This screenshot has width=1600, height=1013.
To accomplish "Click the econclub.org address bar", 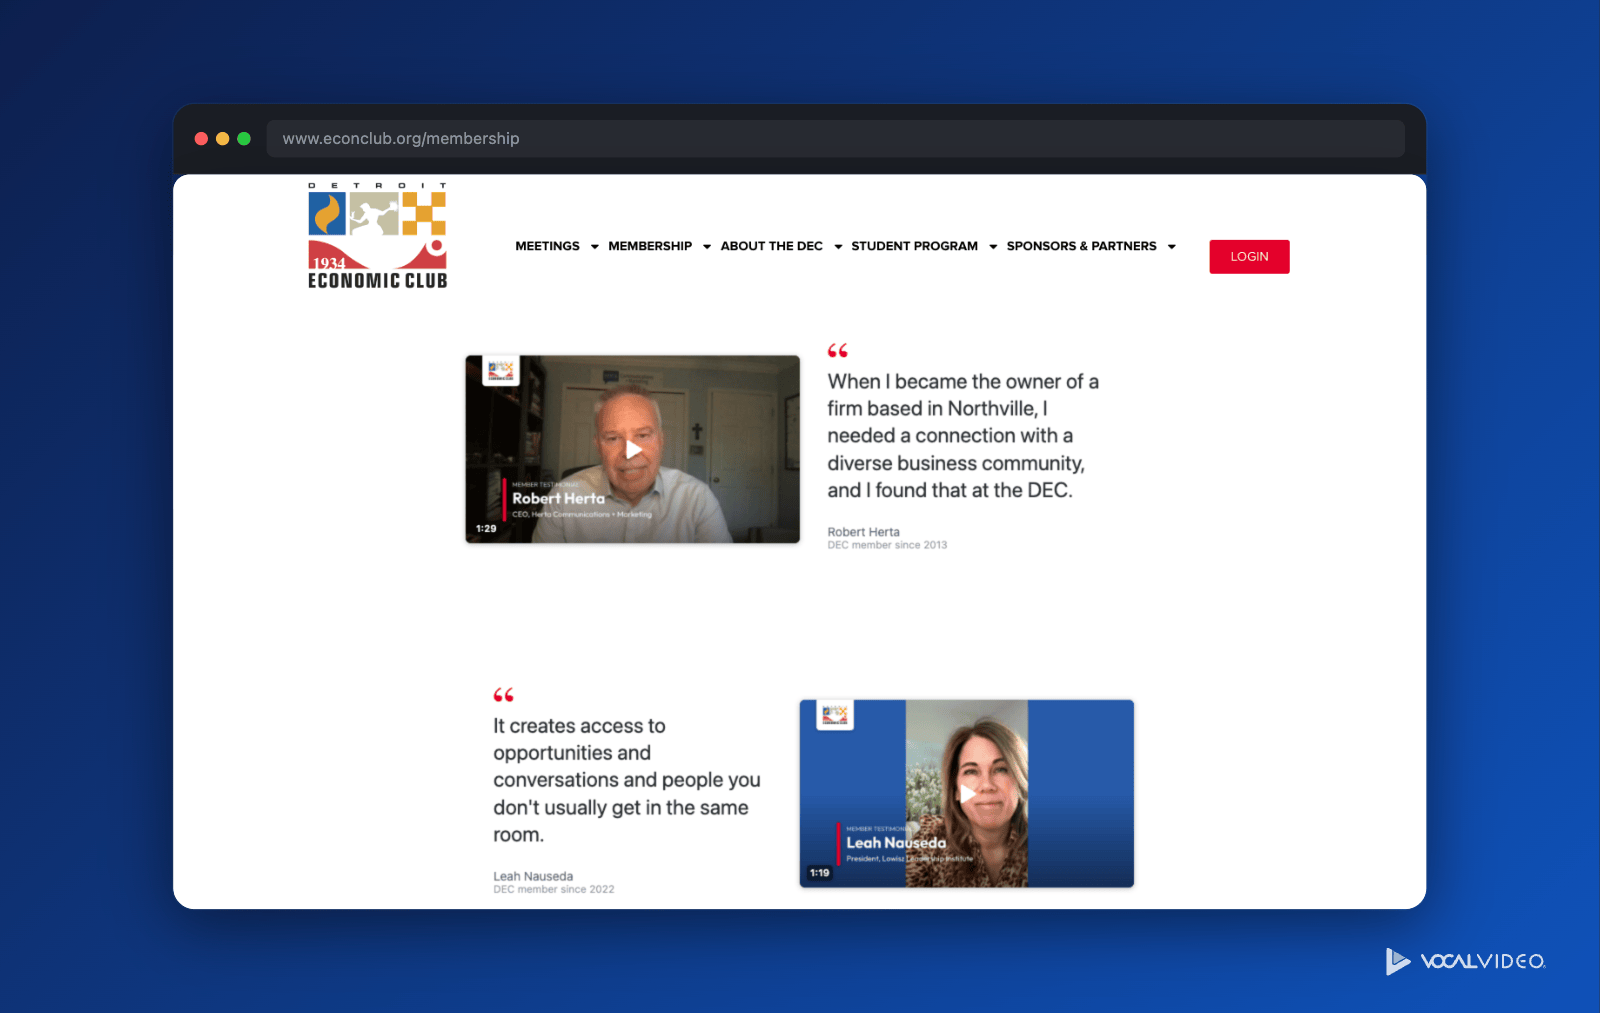I will click(x=835, y=139).
